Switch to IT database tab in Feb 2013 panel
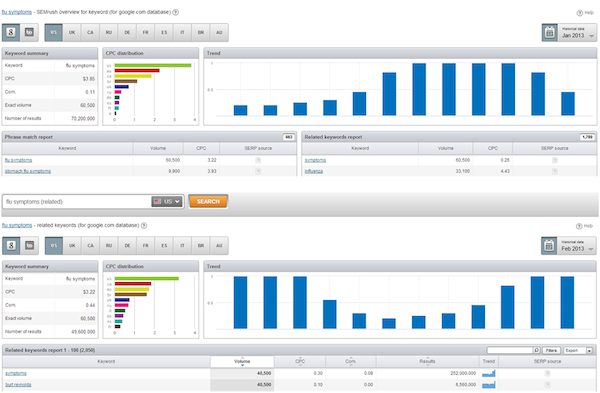The width and height of the screenshot is (600, 393). coord(182,246)
